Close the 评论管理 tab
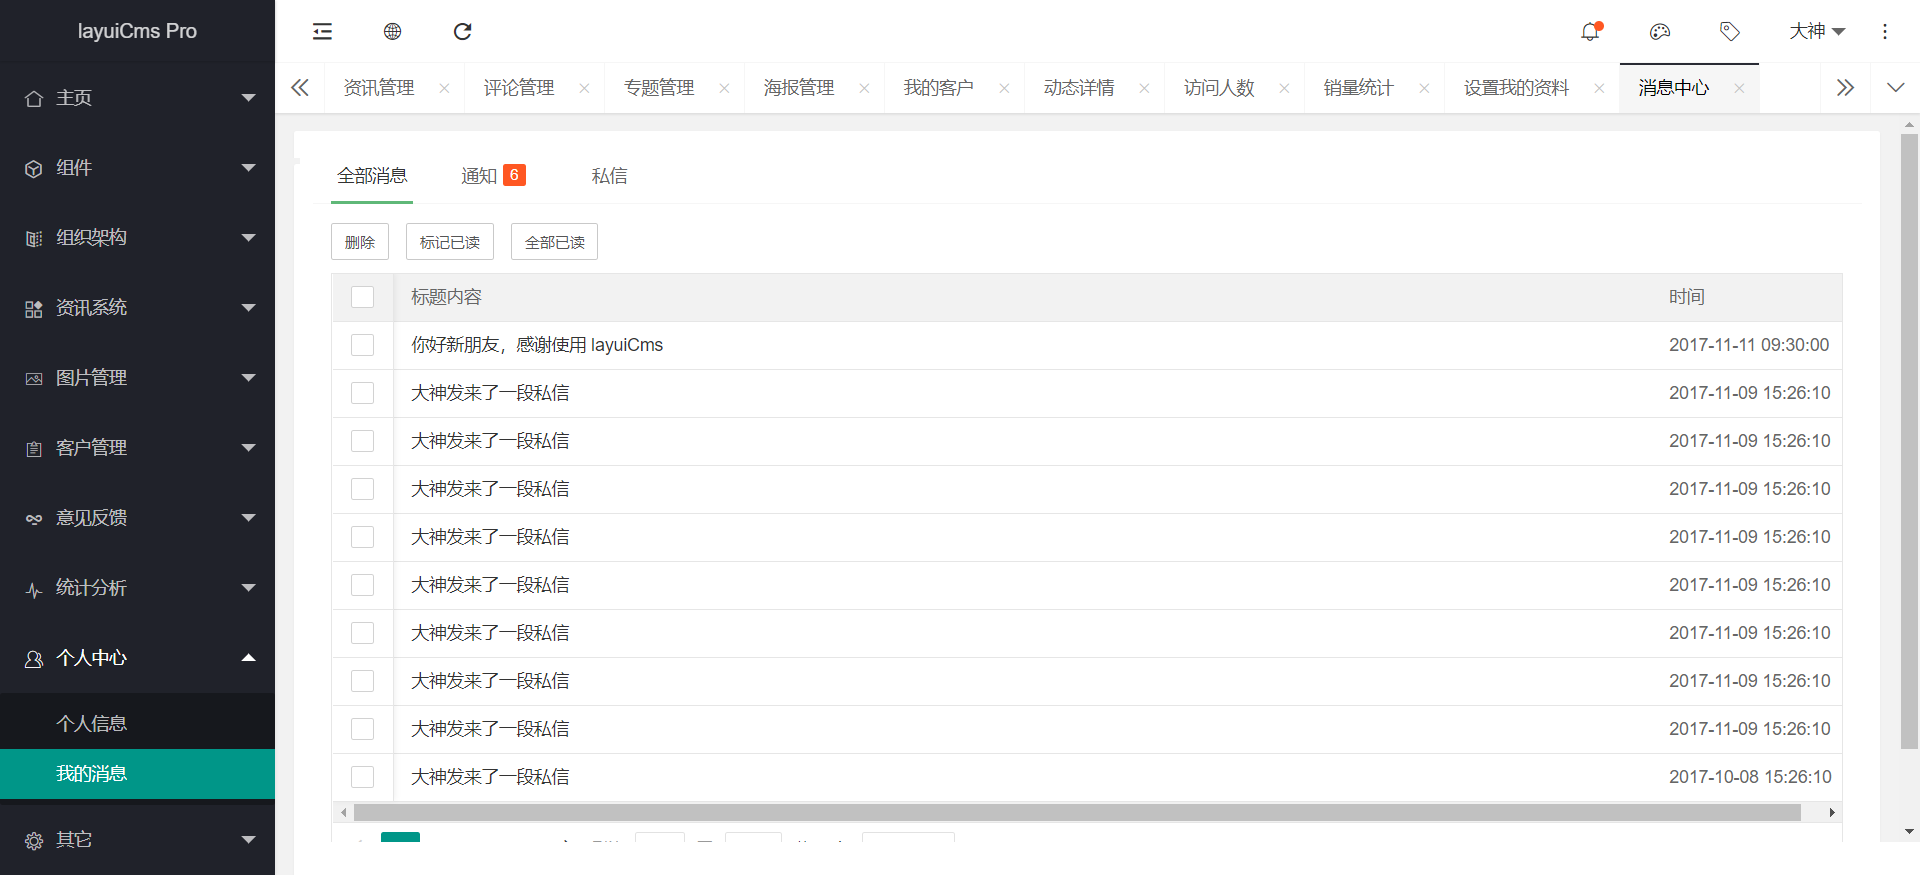The image size is (1920, 875). click(584, 88)
